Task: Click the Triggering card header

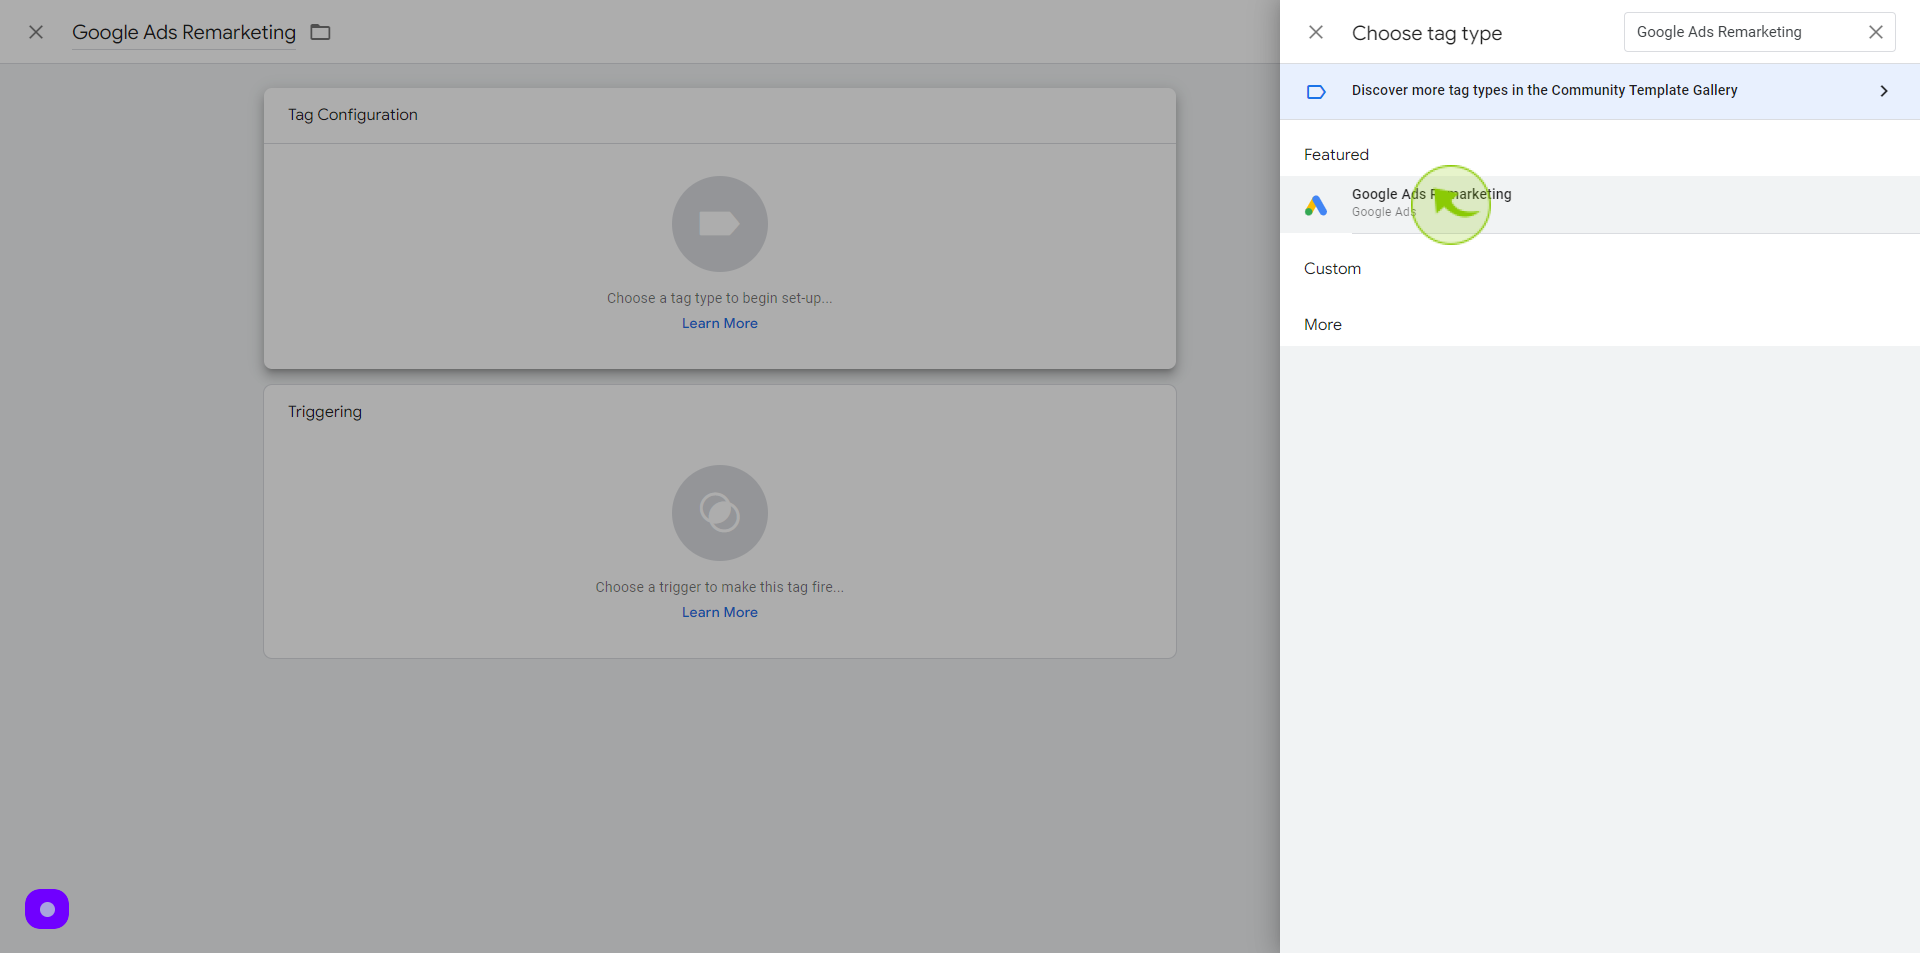Action: coord(720,412)
